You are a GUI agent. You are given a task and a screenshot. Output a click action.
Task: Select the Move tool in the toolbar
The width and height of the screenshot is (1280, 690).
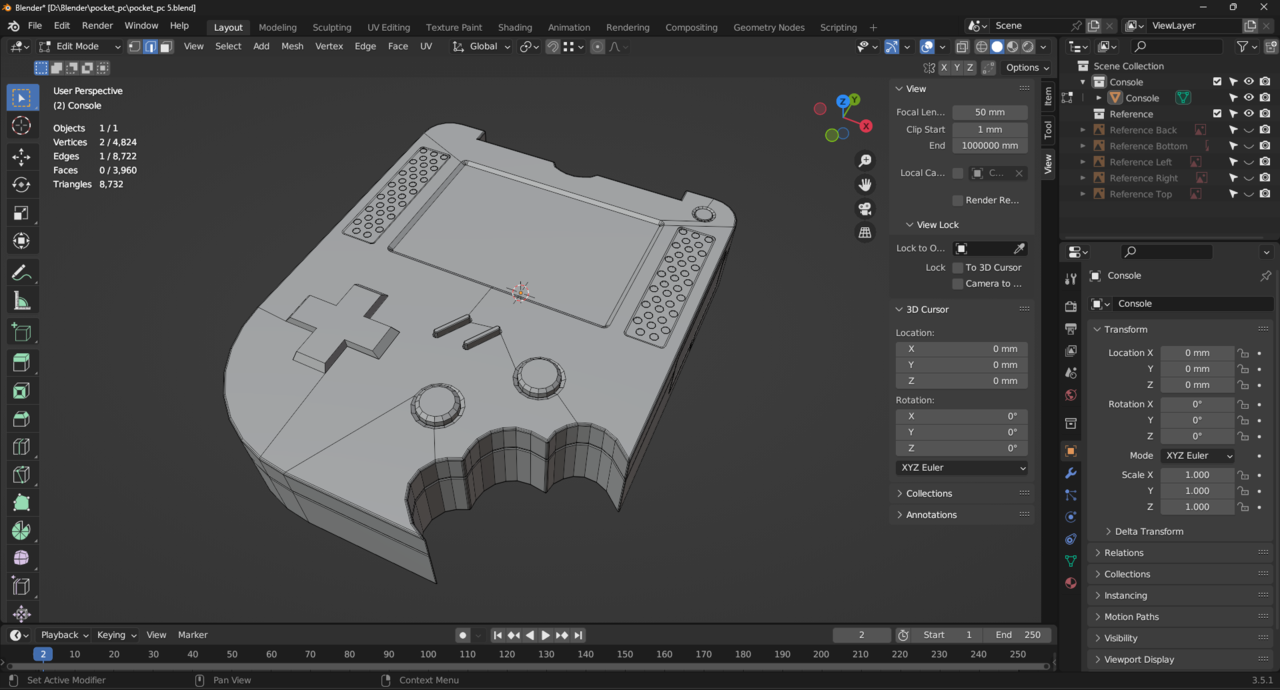click(21, 157)
